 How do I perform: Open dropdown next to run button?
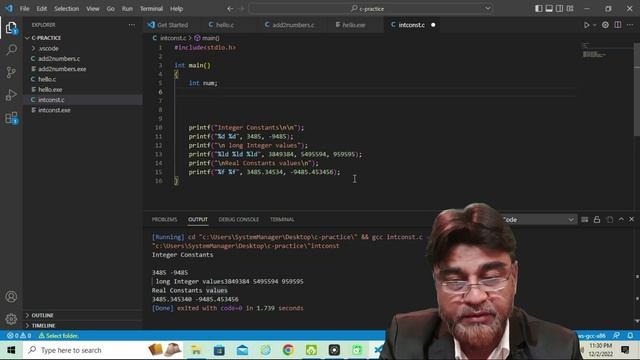point(594,25)
